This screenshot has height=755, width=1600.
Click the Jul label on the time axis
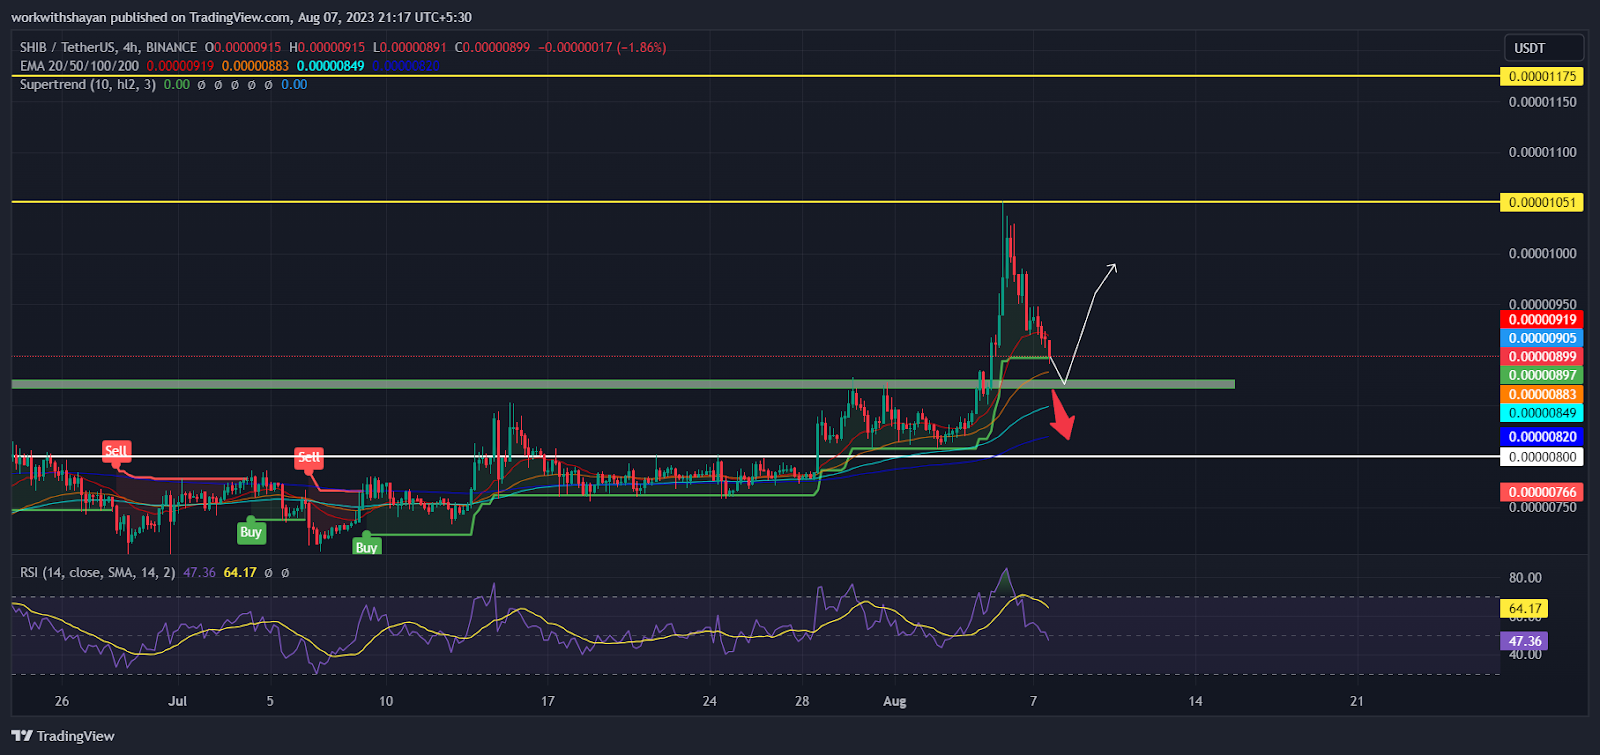tap(178, 701)
